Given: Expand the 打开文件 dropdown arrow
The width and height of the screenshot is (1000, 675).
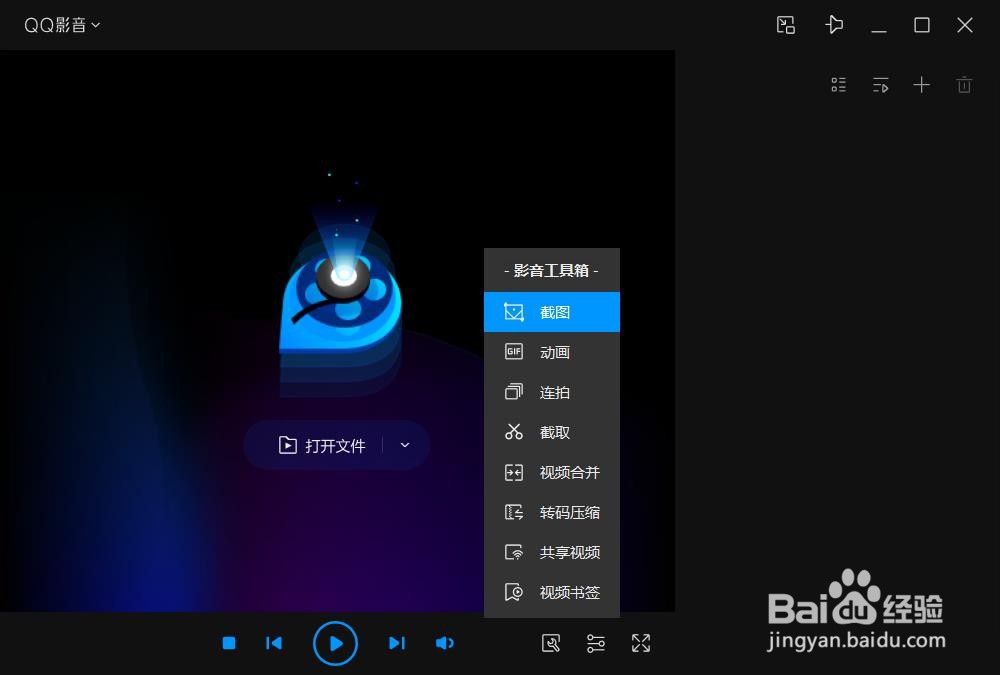Looking at the screenshot, I should pos(404,445).
